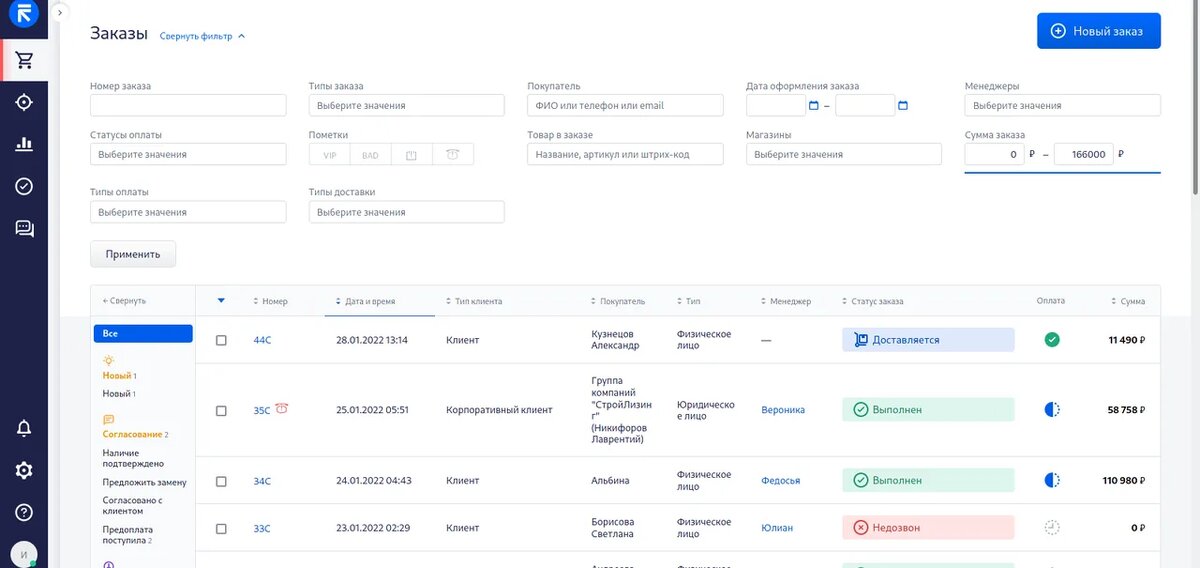Open order 35C link
This screenshot has width=1200, height=568.
[261, 410]
